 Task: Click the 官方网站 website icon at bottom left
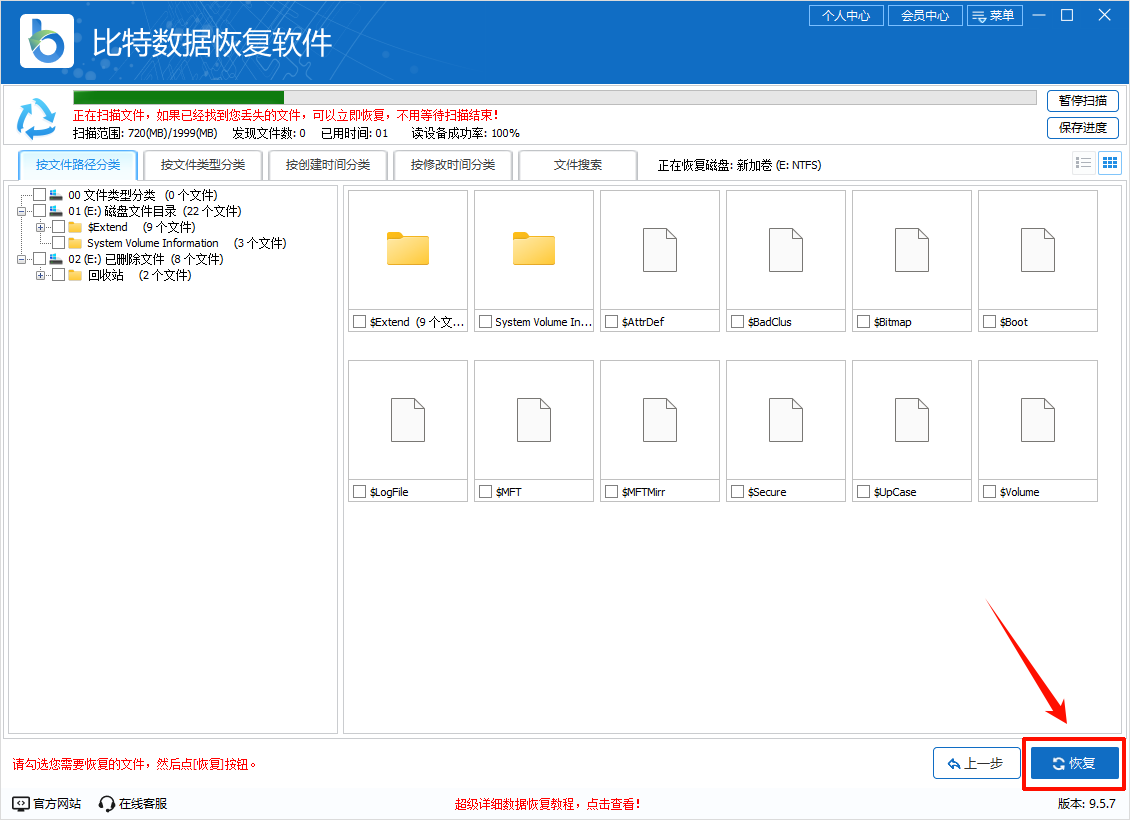pos(18,802)
